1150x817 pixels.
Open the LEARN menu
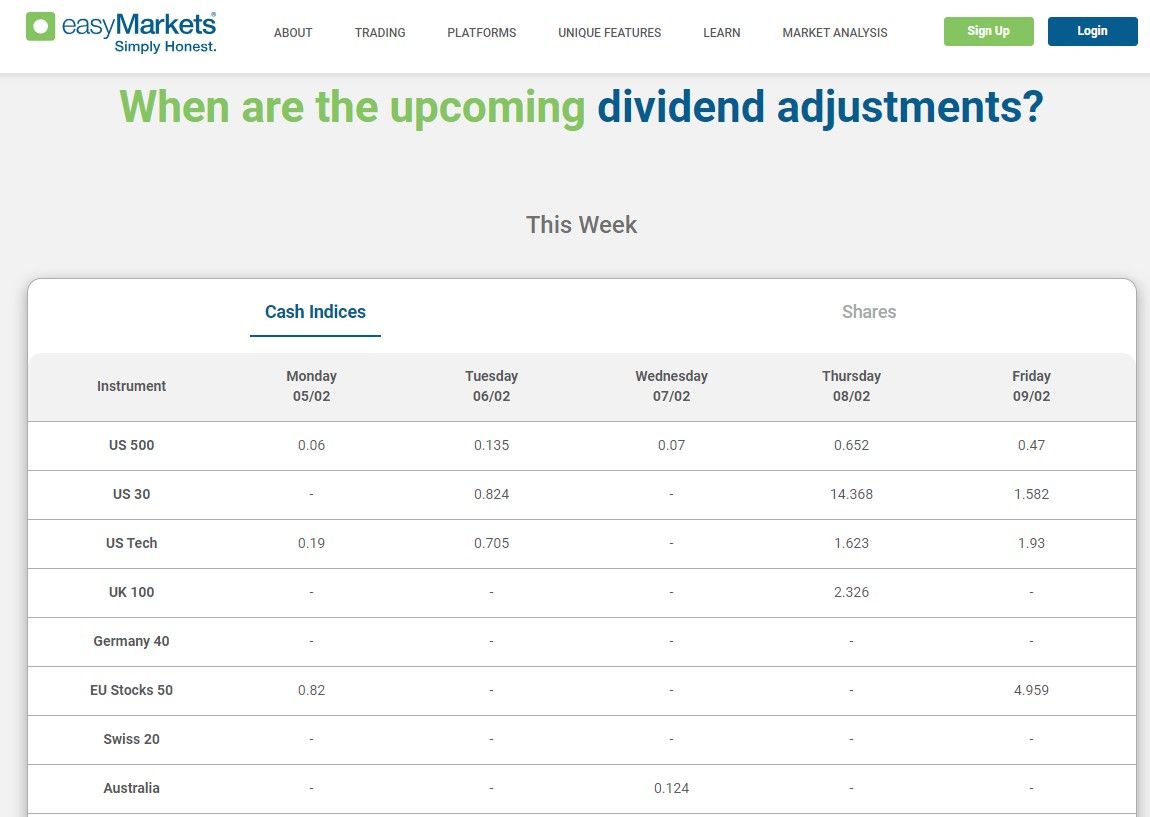pyautogui.click(x=722, y=33)
